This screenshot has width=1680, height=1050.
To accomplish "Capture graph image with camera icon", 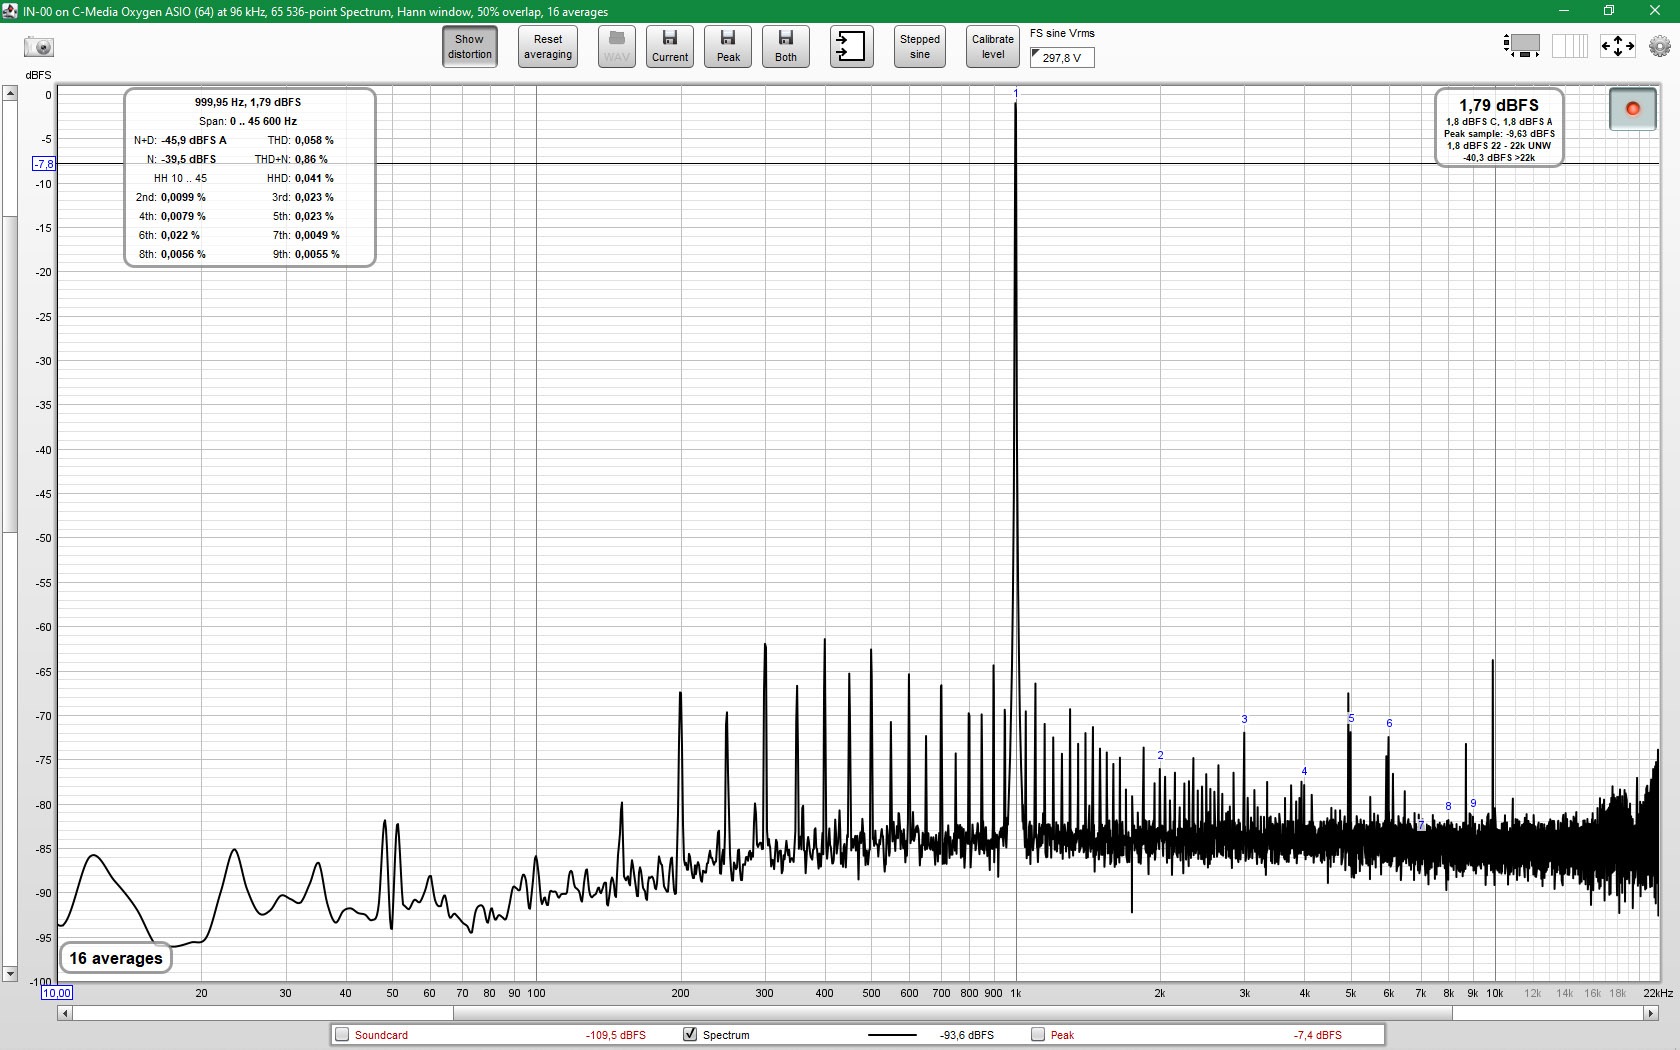I will click(39, 47).
